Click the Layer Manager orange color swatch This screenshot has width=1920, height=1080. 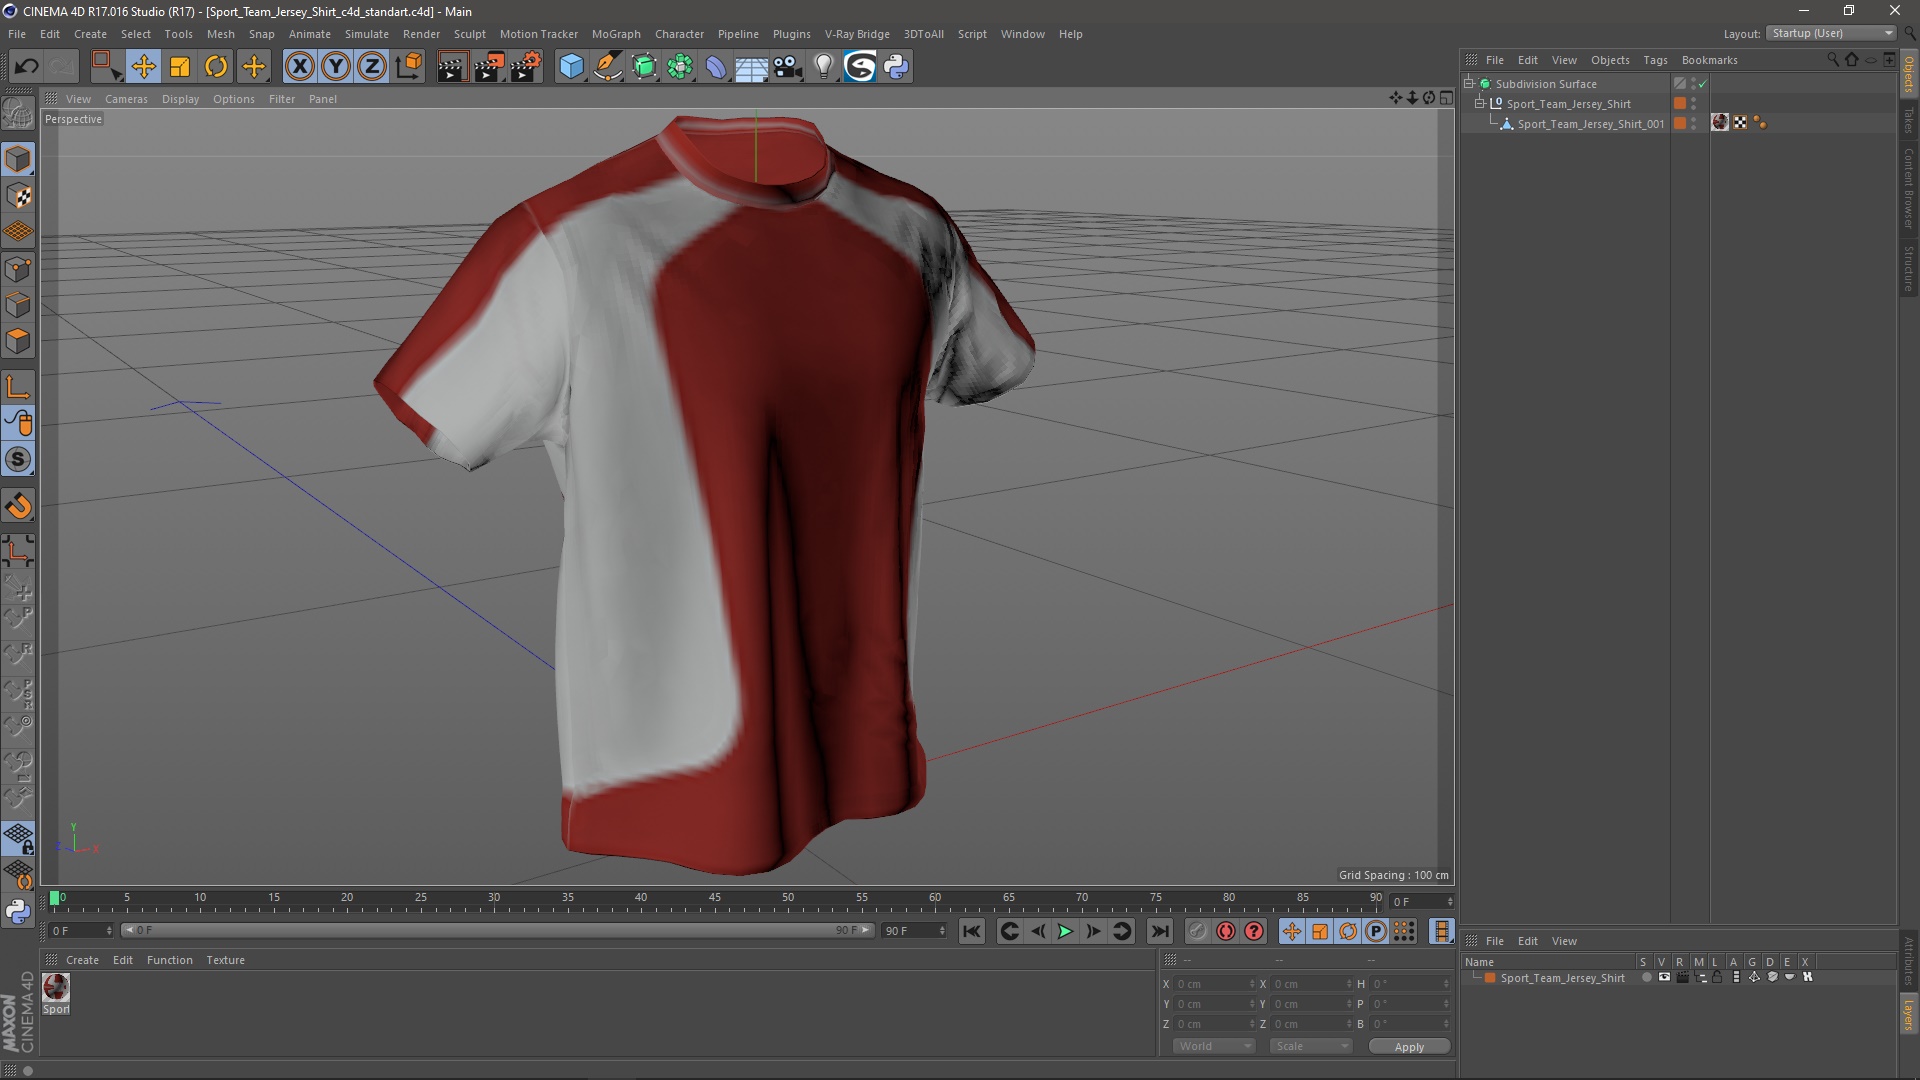(x=1490, y=978)
